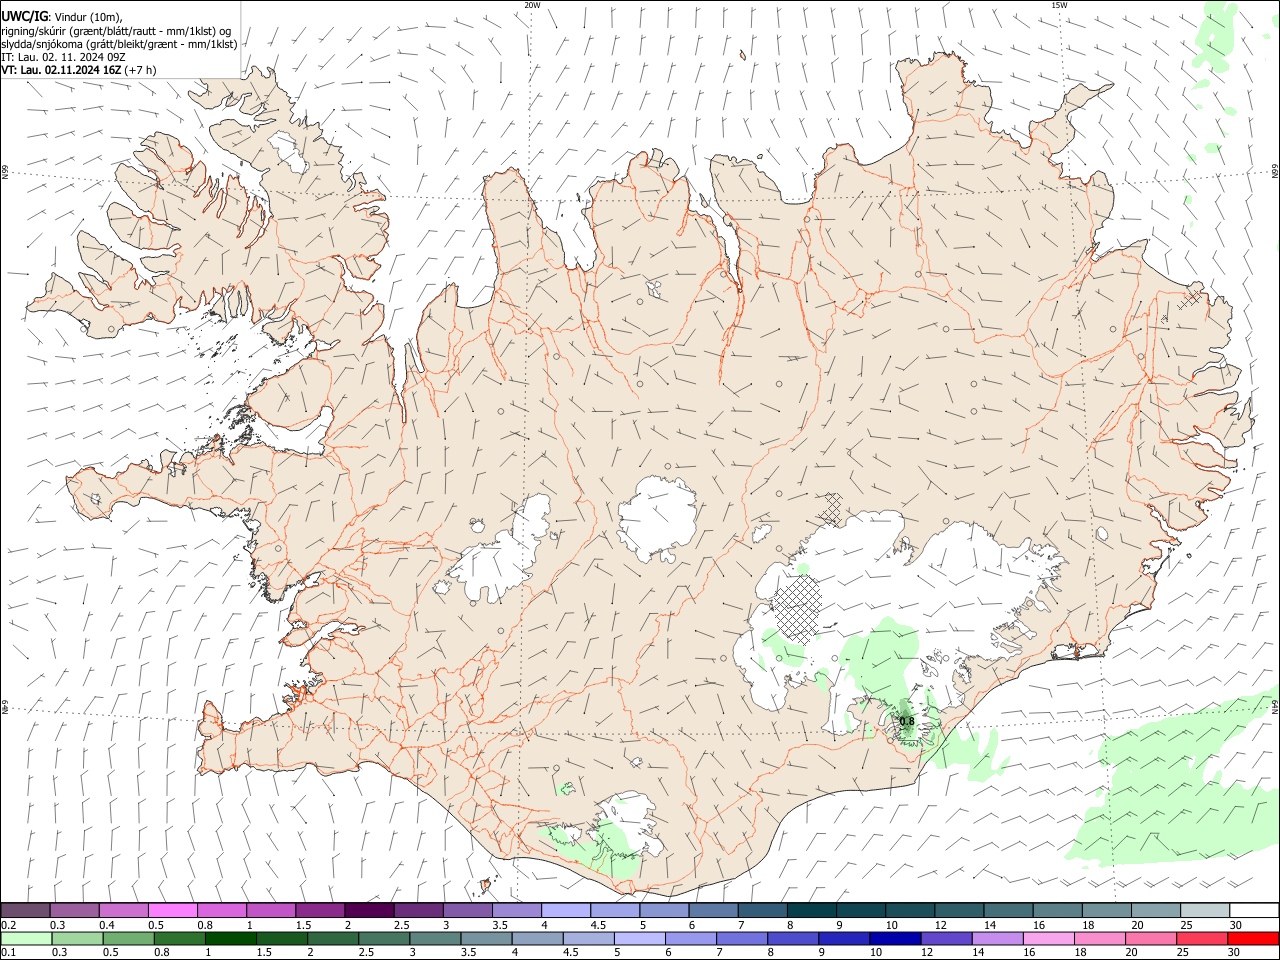Pick the white swatch ending the top legend row
This screenshot has width=1280, height=960.
[x=1254, y=910]
